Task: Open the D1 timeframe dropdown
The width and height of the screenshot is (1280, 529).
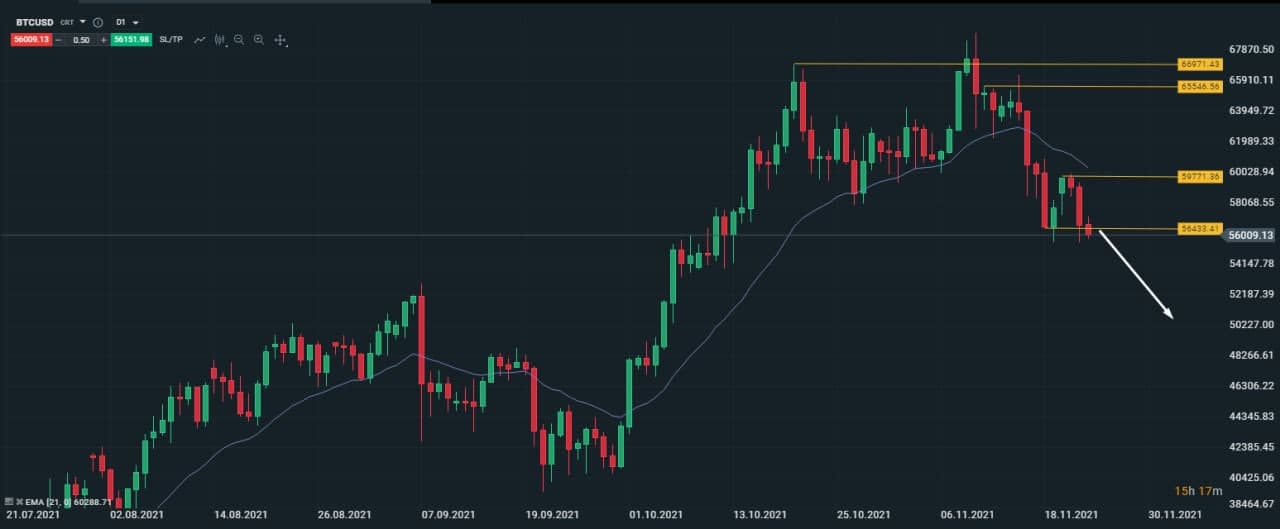Action: tap(128, 22)
